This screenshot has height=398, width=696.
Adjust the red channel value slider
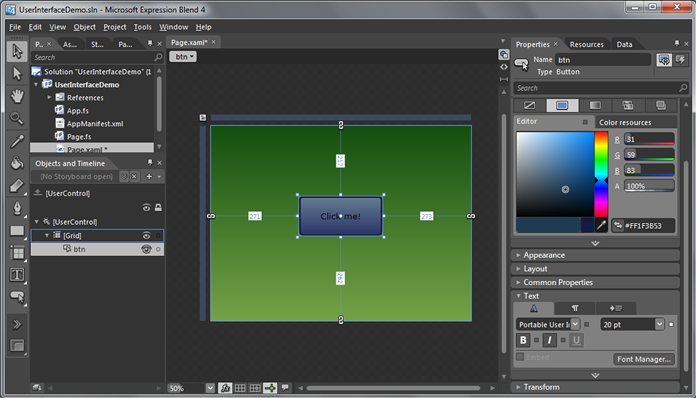point(649,139)
